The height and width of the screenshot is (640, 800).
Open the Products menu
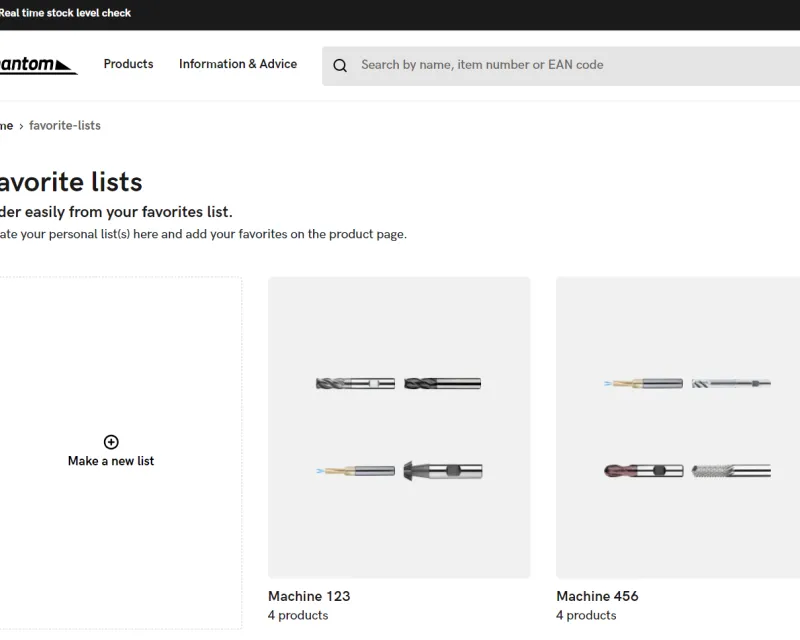[x=128, y=64]
